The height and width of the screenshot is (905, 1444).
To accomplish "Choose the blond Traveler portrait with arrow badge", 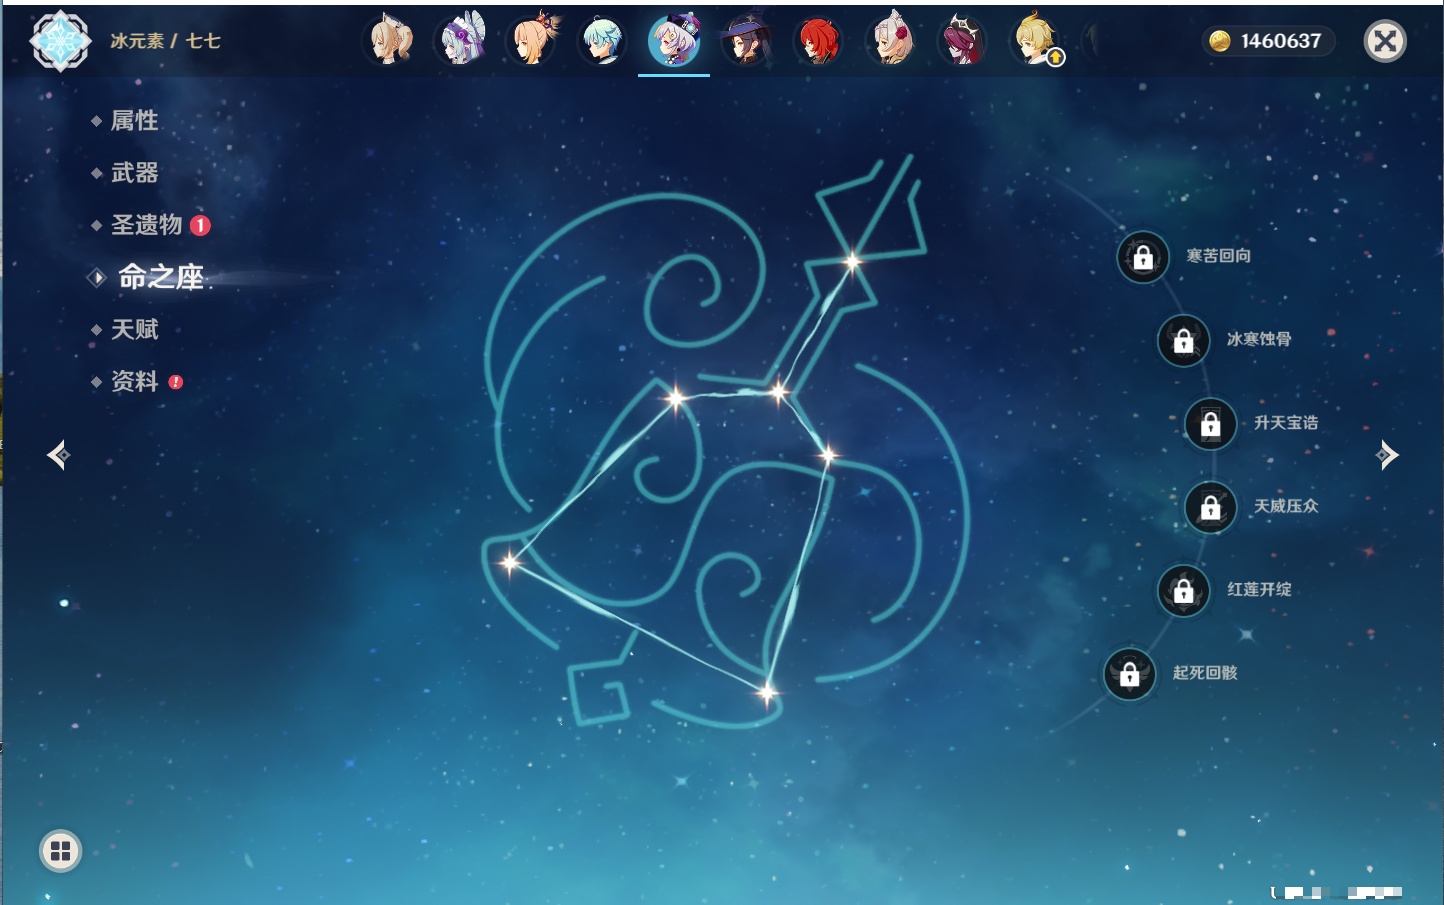I will (1036, 41).
